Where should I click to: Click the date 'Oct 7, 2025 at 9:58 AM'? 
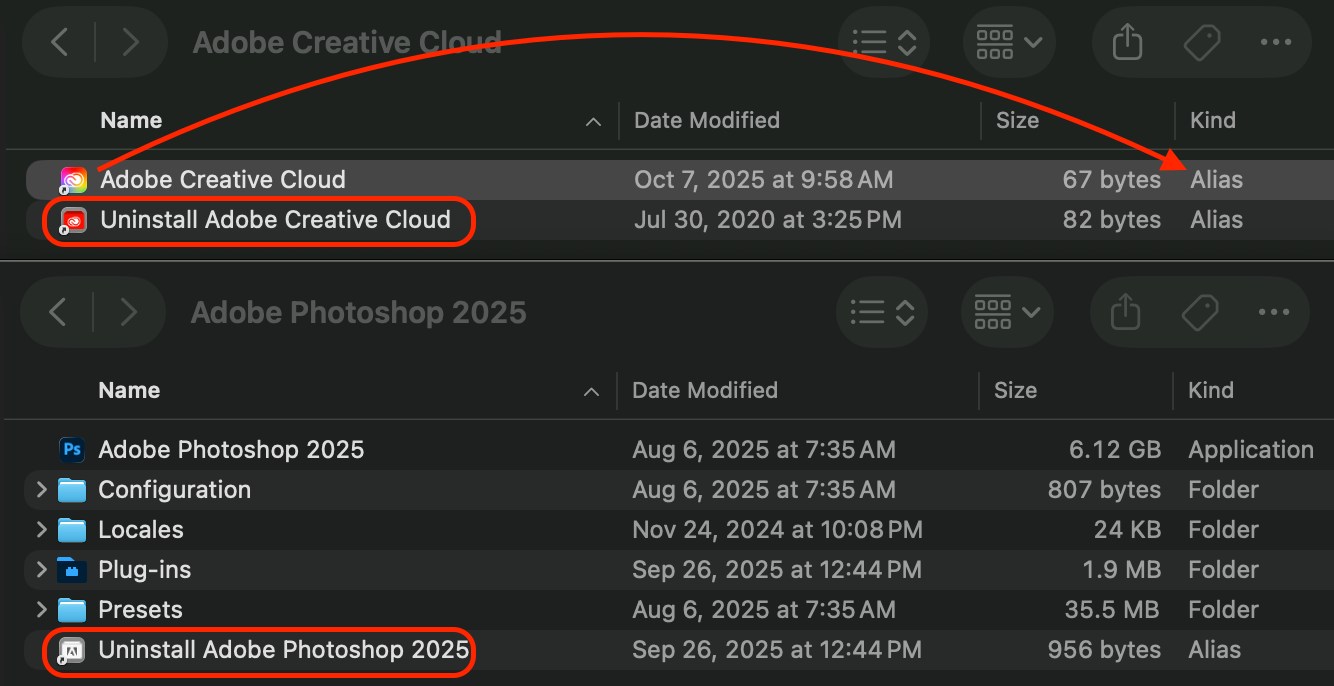pyautogui.click(x=764, y=180)
